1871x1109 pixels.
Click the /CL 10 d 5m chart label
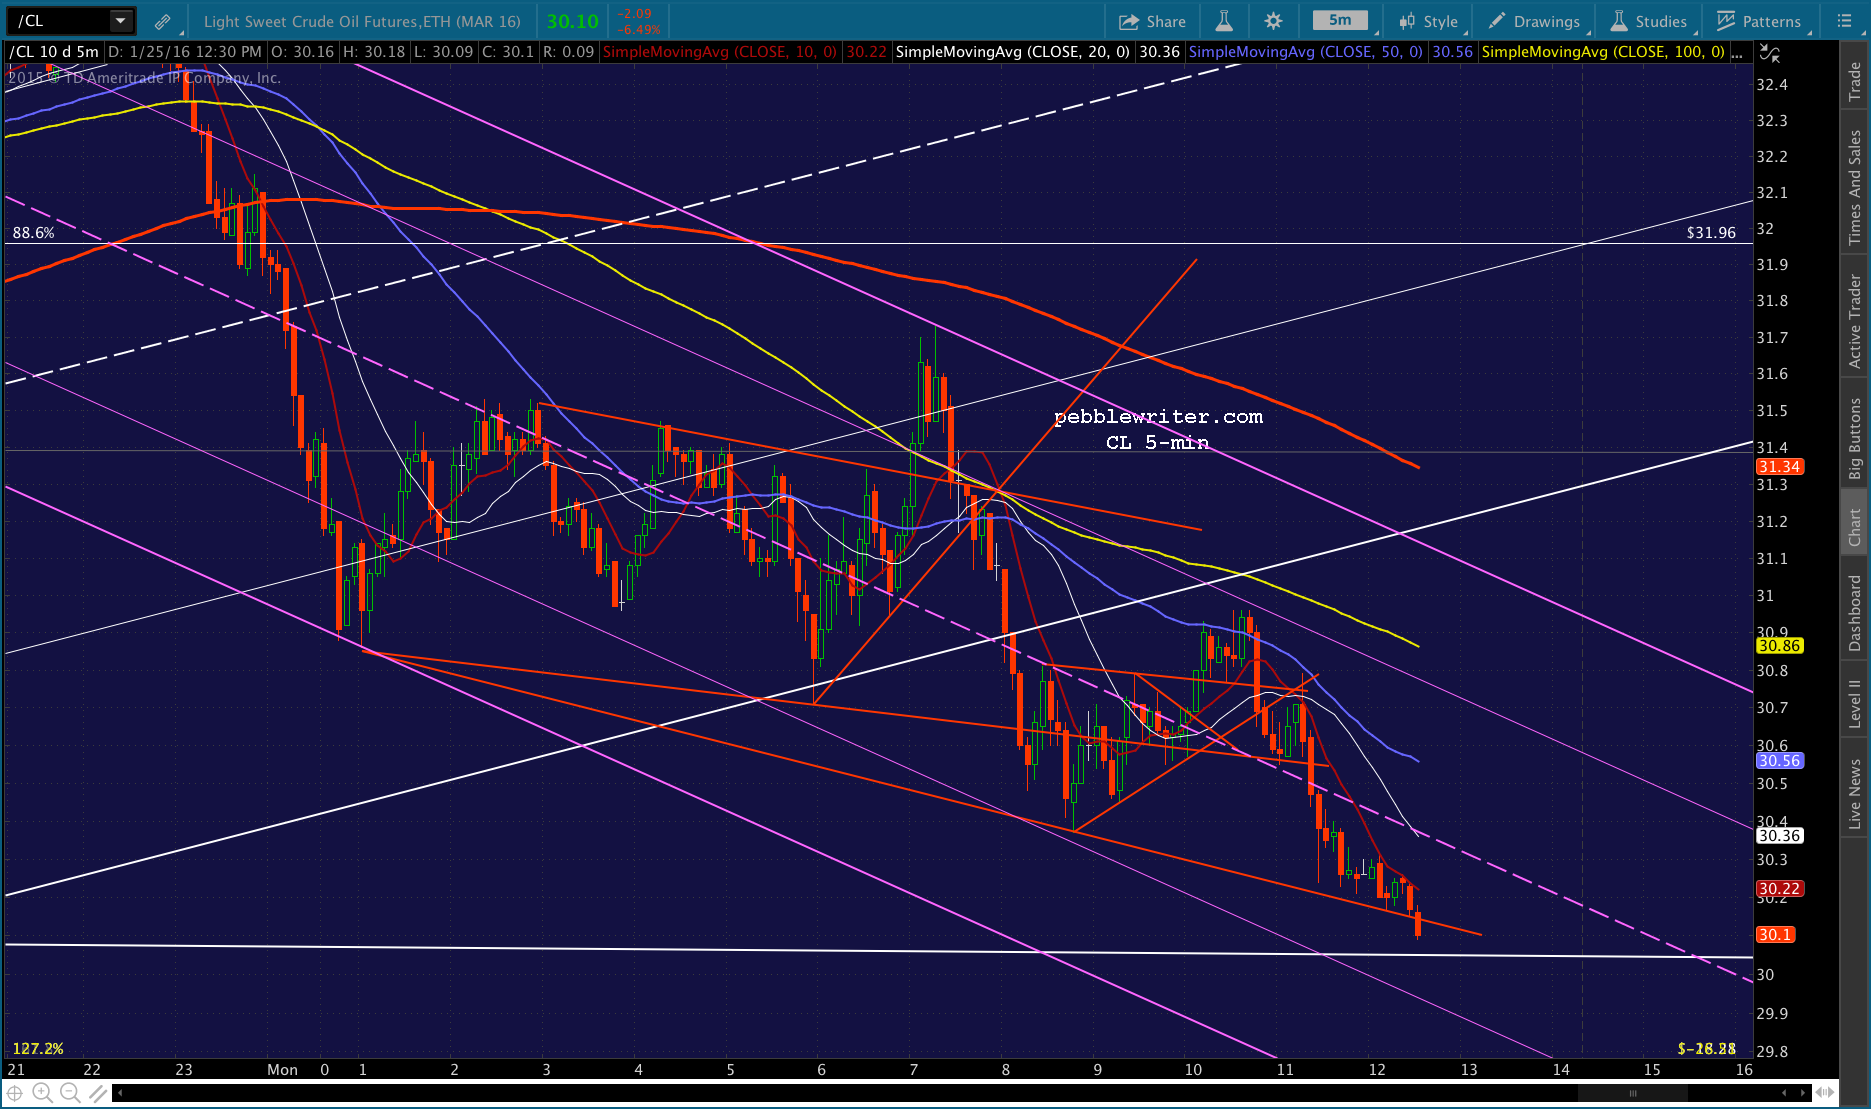[55, 52]
